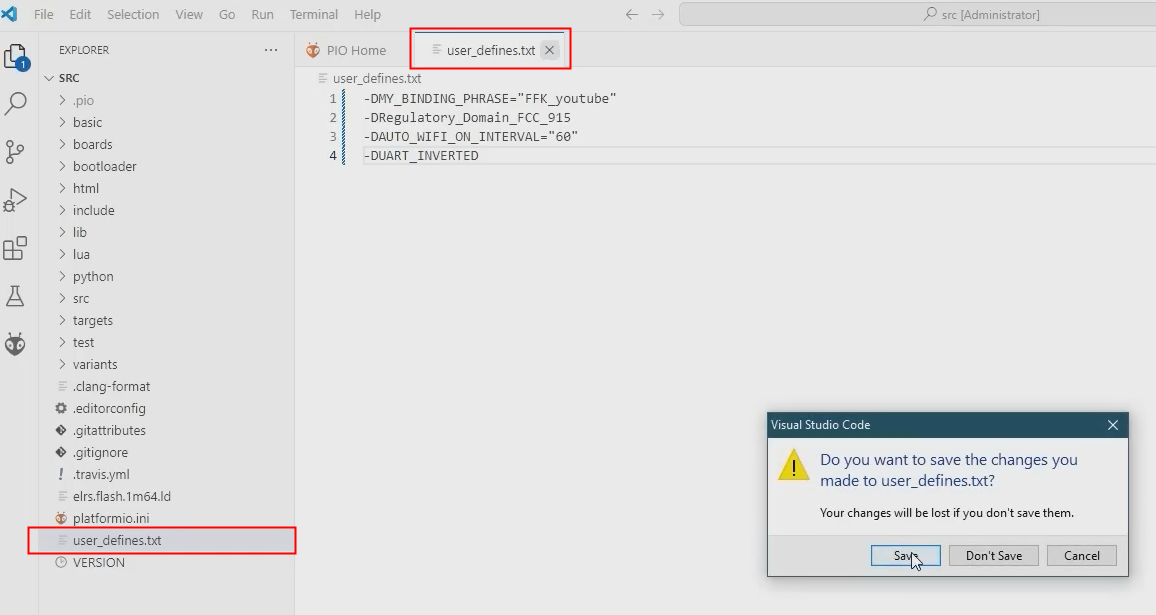Screen dimensions: 1156x615
Task: Collapse the SRC root folder
Action: [69, 78]
